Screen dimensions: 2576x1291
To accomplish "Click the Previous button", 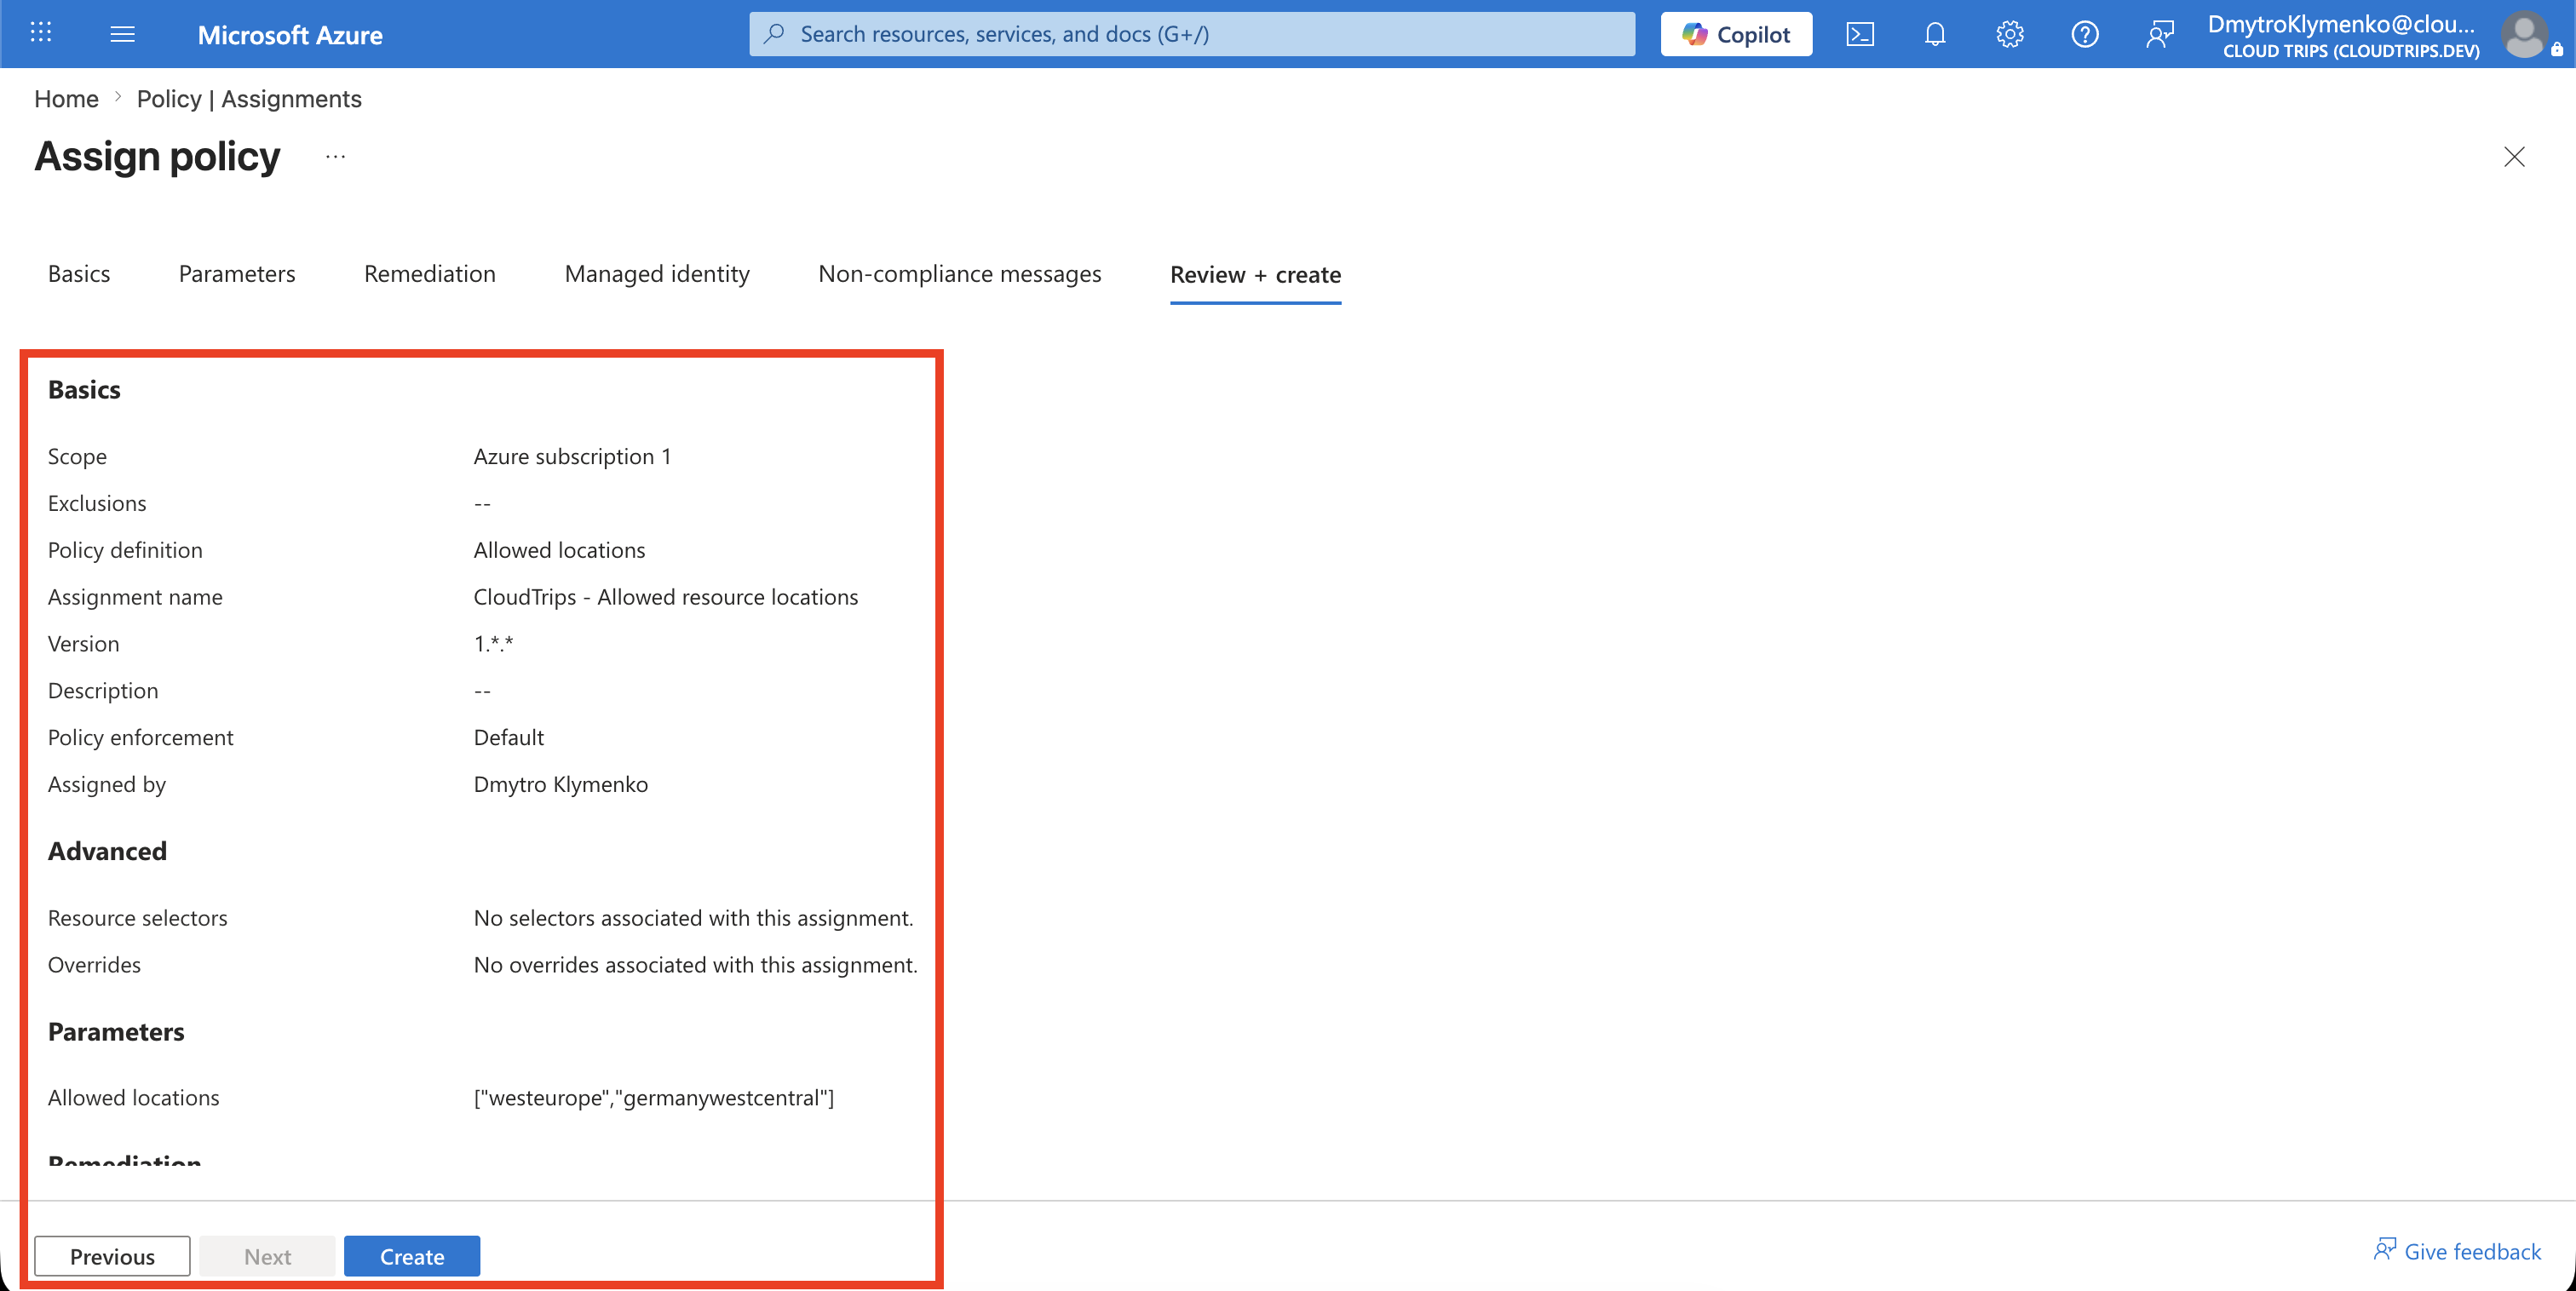I will tap(112, 1256).
